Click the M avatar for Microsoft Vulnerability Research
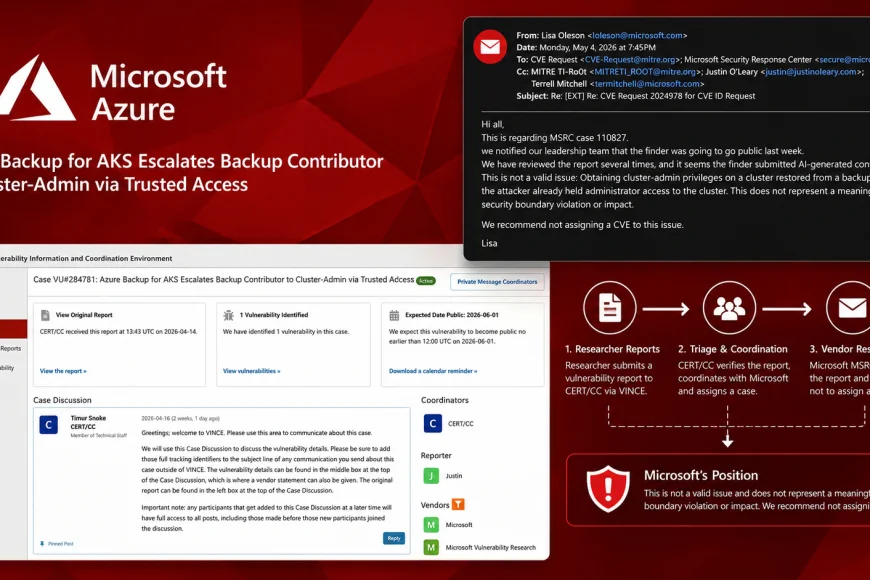 tap(431, 547)
